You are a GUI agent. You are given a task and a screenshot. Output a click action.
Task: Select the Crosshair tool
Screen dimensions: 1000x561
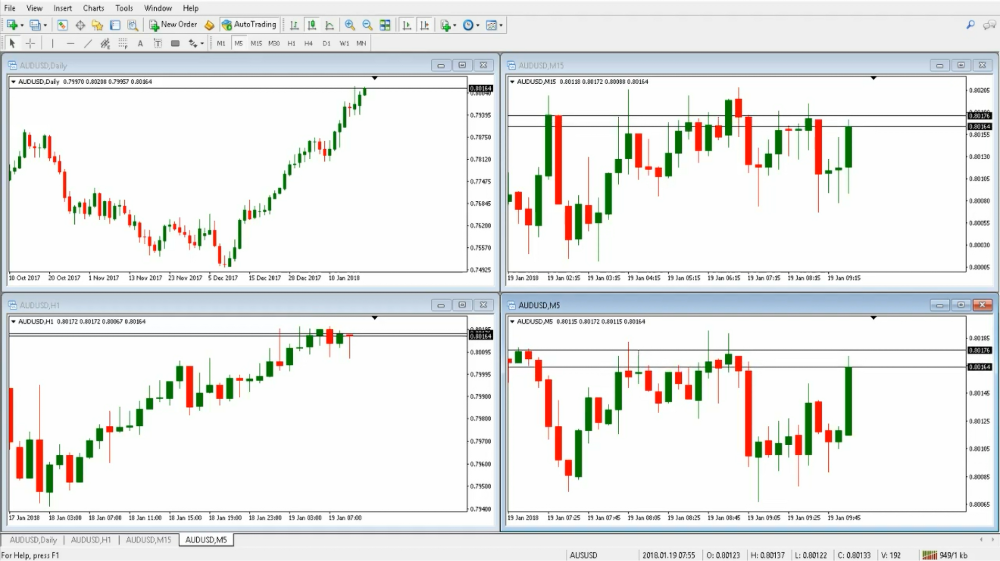30,43
